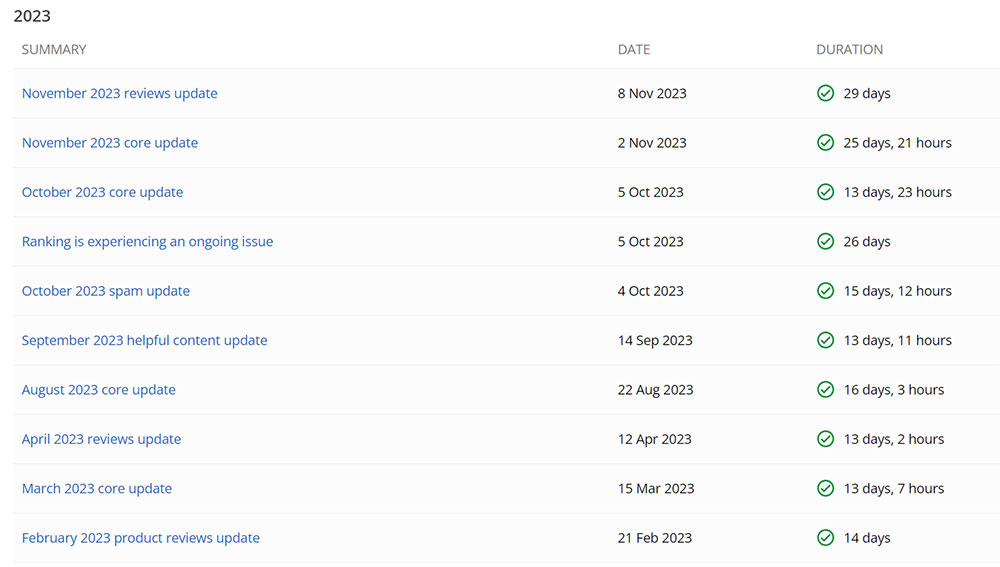Image resolution: width=1000 pixels, height=567 pixels.
Task: Click resolved checkmark icon beside 29 days
Action: pos(825,93)
